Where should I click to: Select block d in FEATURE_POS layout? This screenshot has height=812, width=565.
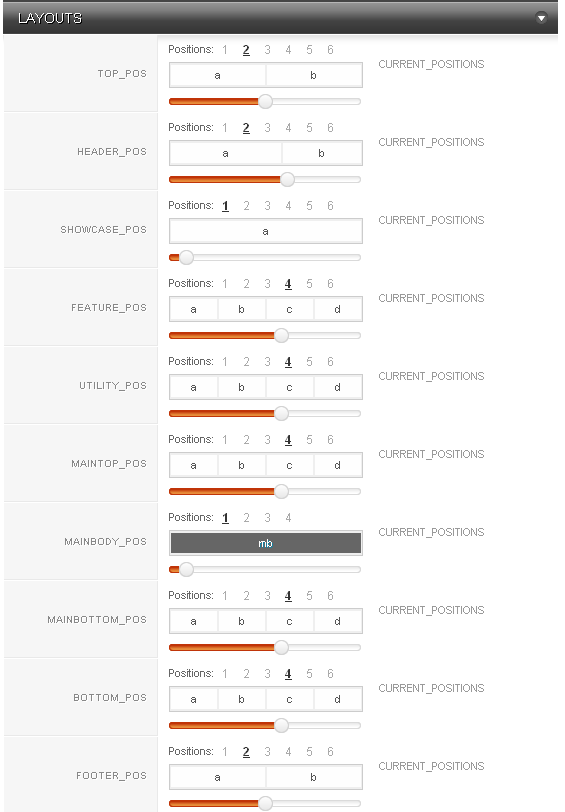coord(338,310)
